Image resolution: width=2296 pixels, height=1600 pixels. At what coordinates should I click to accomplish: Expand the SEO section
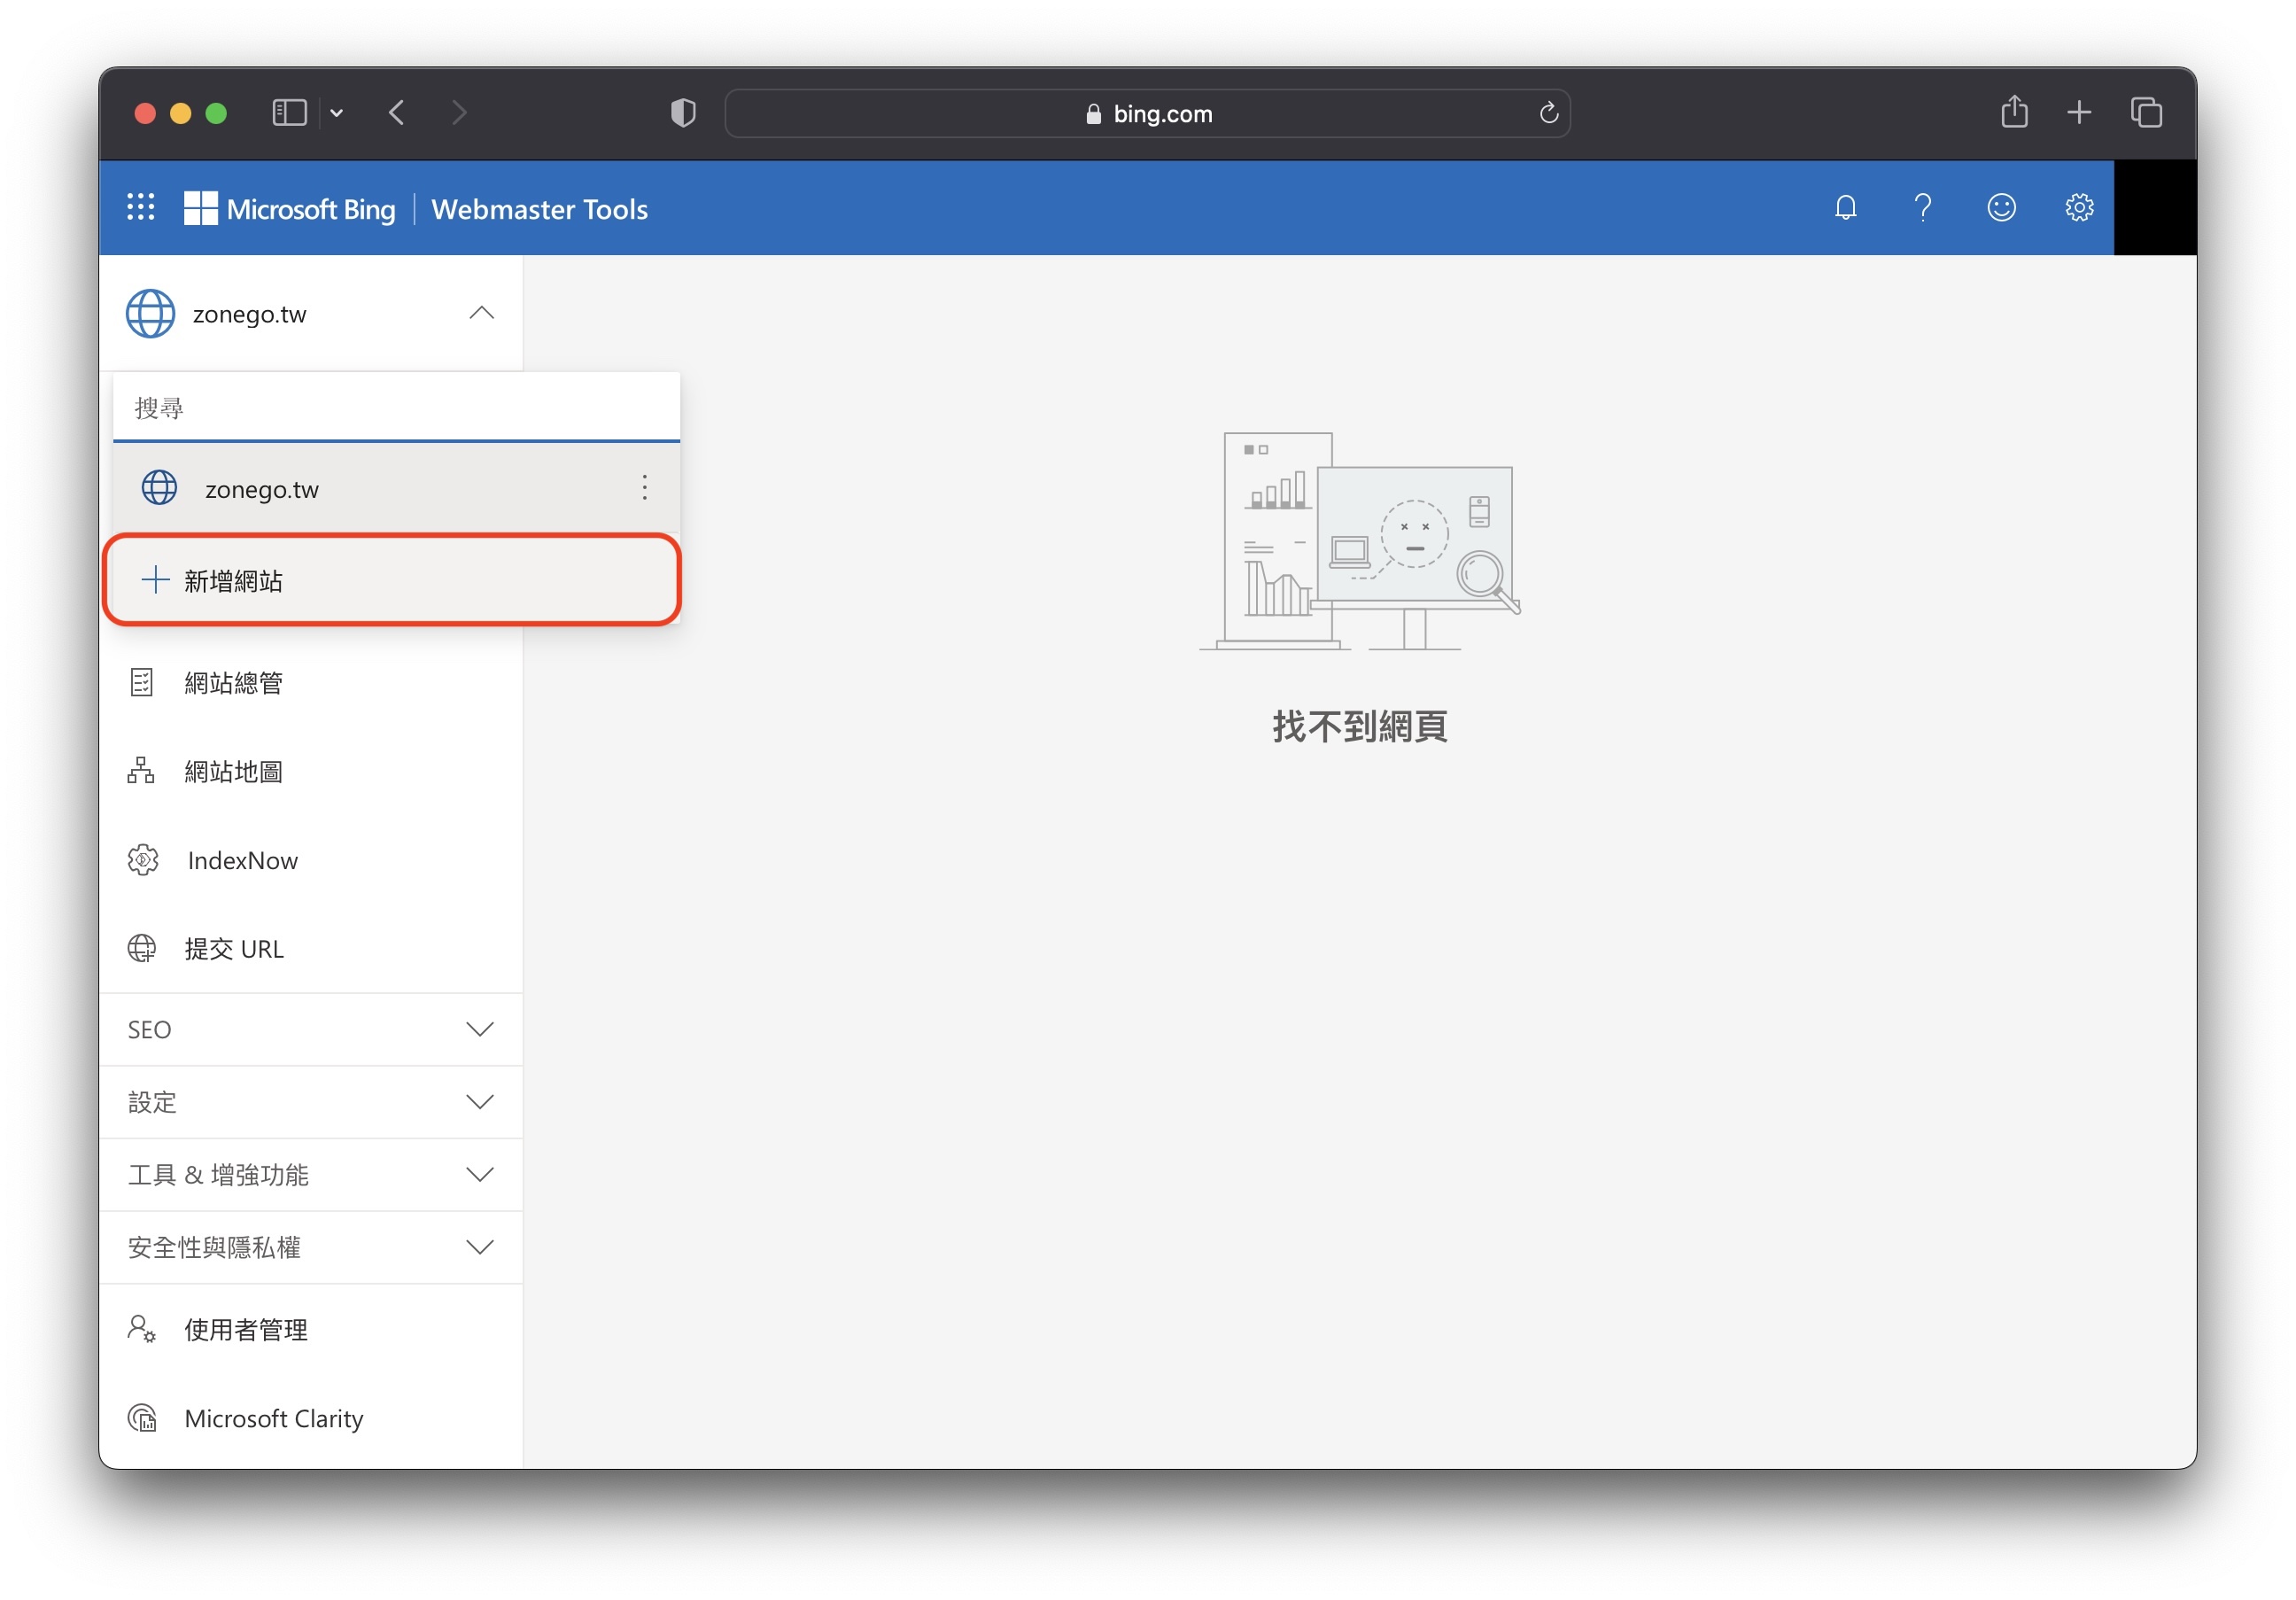(x=311, y=1029)
